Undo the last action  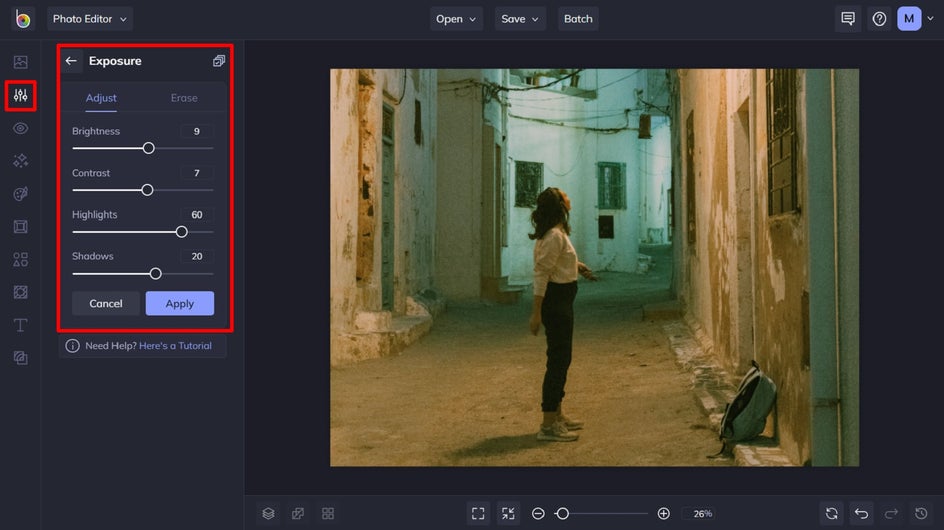point(862,514)
